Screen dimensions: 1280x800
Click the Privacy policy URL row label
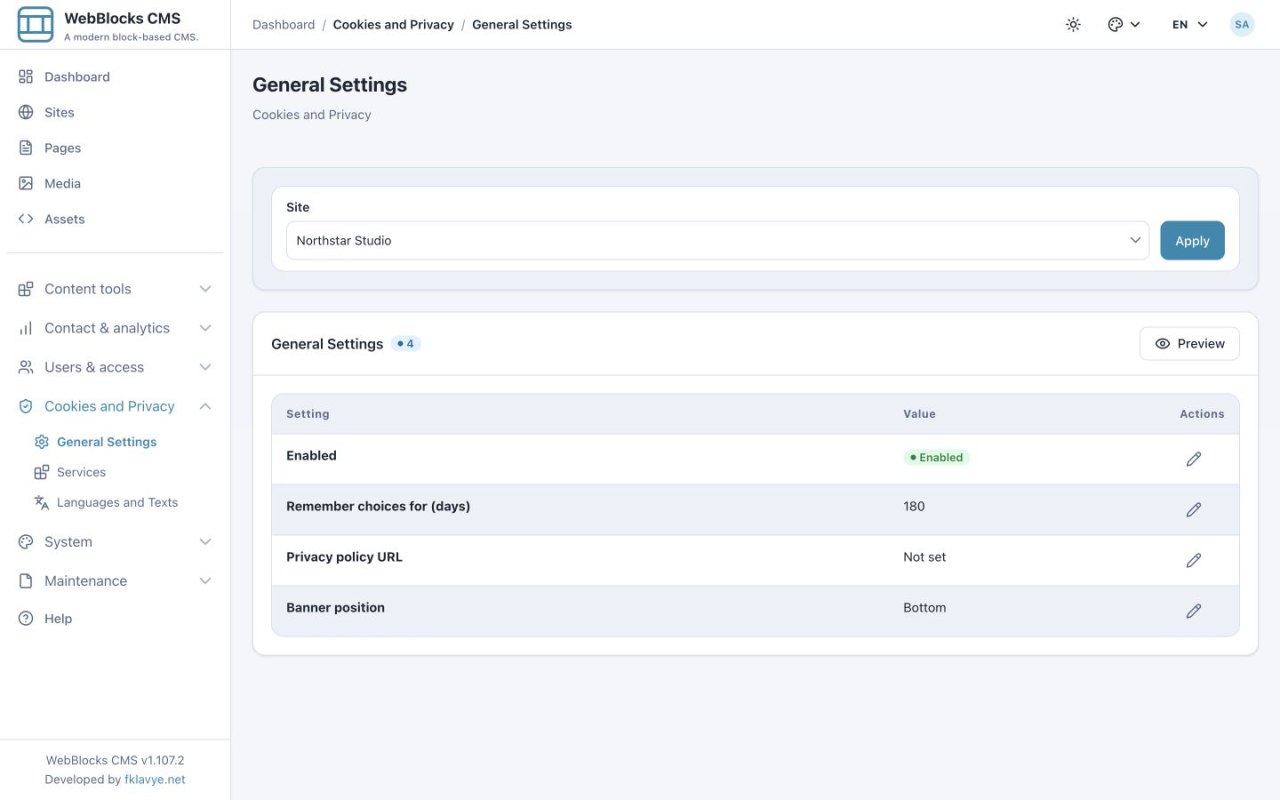(345, 557)
